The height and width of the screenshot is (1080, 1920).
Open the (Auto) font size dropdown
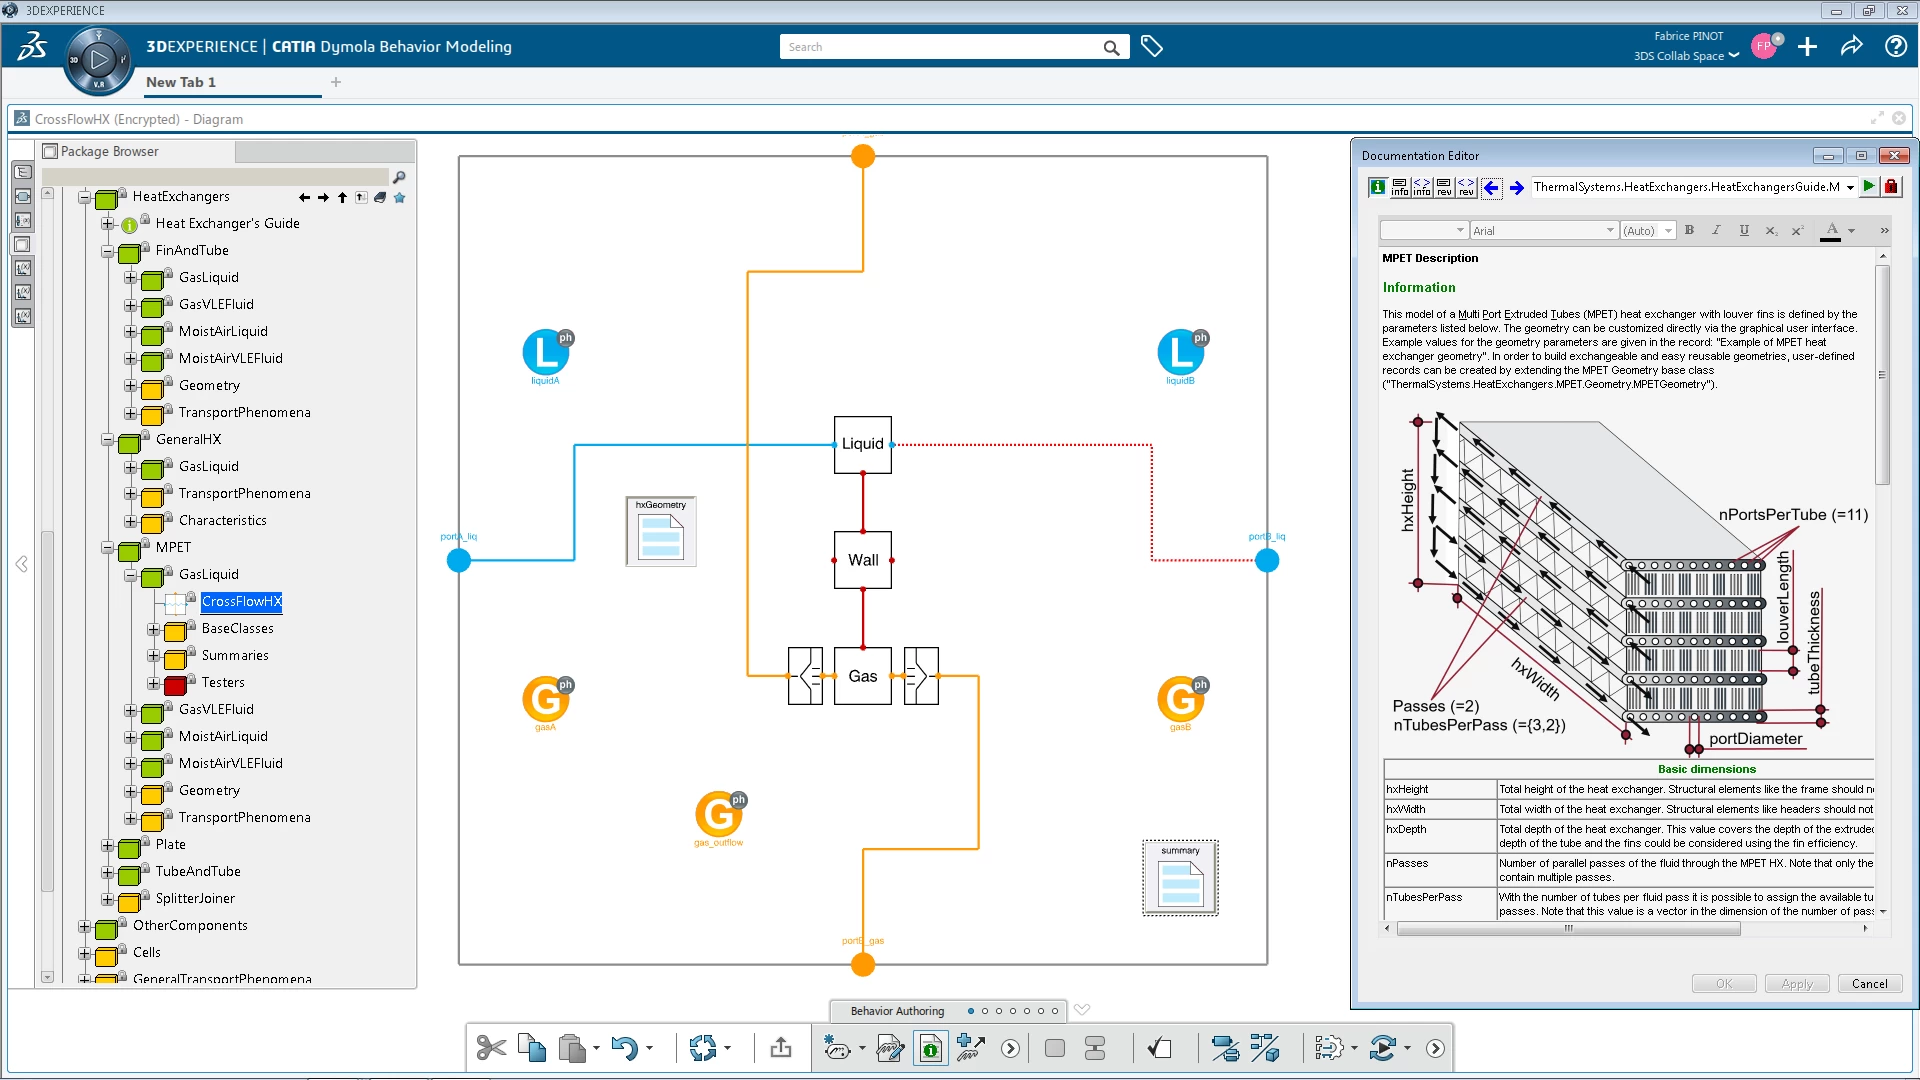click(x=1669, y=230)
